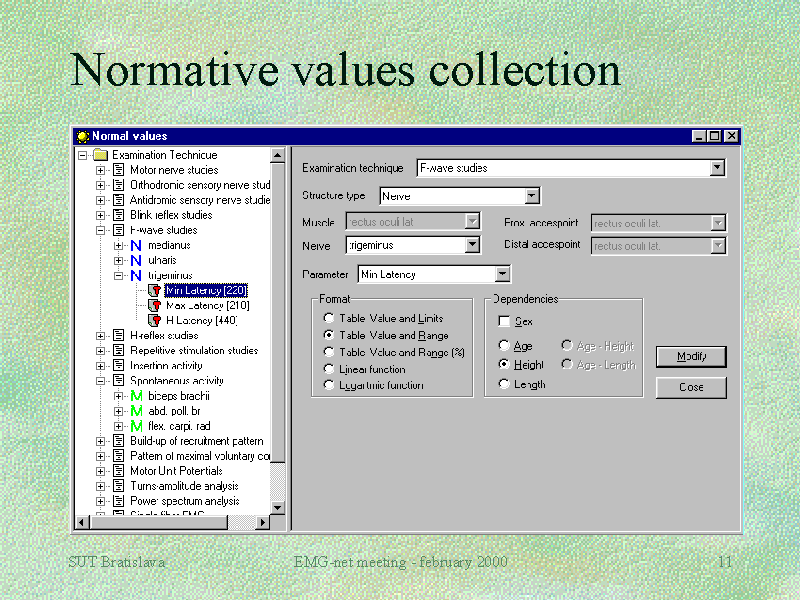800x600 pixels.
Task: Click the Min Latency parameter icon
Action: click(x=156, y=290)
